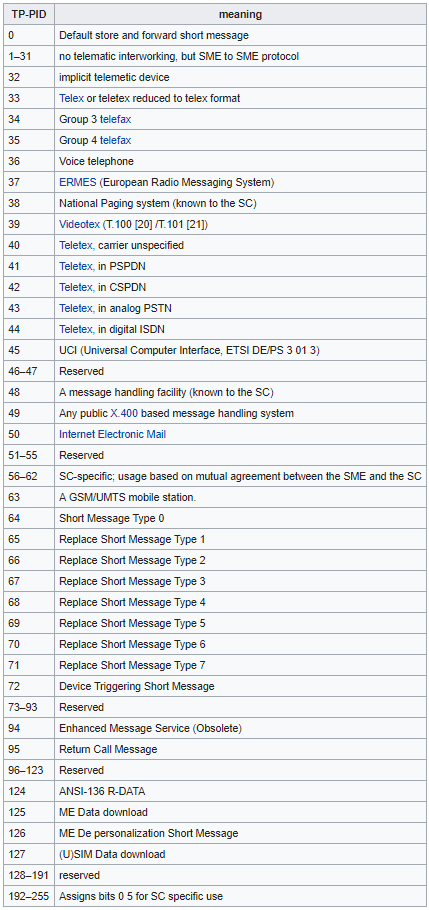The width and height of the screenshot is (429, 910).
Task: Click the telefax link in Group 4 row
Action: point(116,140)
